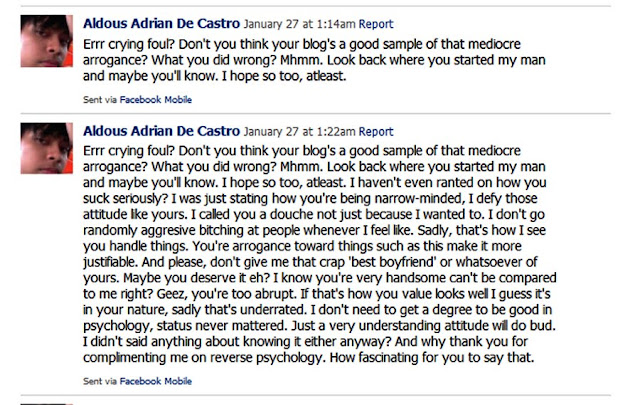Viewport: 640px width, 405px height.
Task: Click the partially visible avatar at the bottom
Action: pos(44,402)
